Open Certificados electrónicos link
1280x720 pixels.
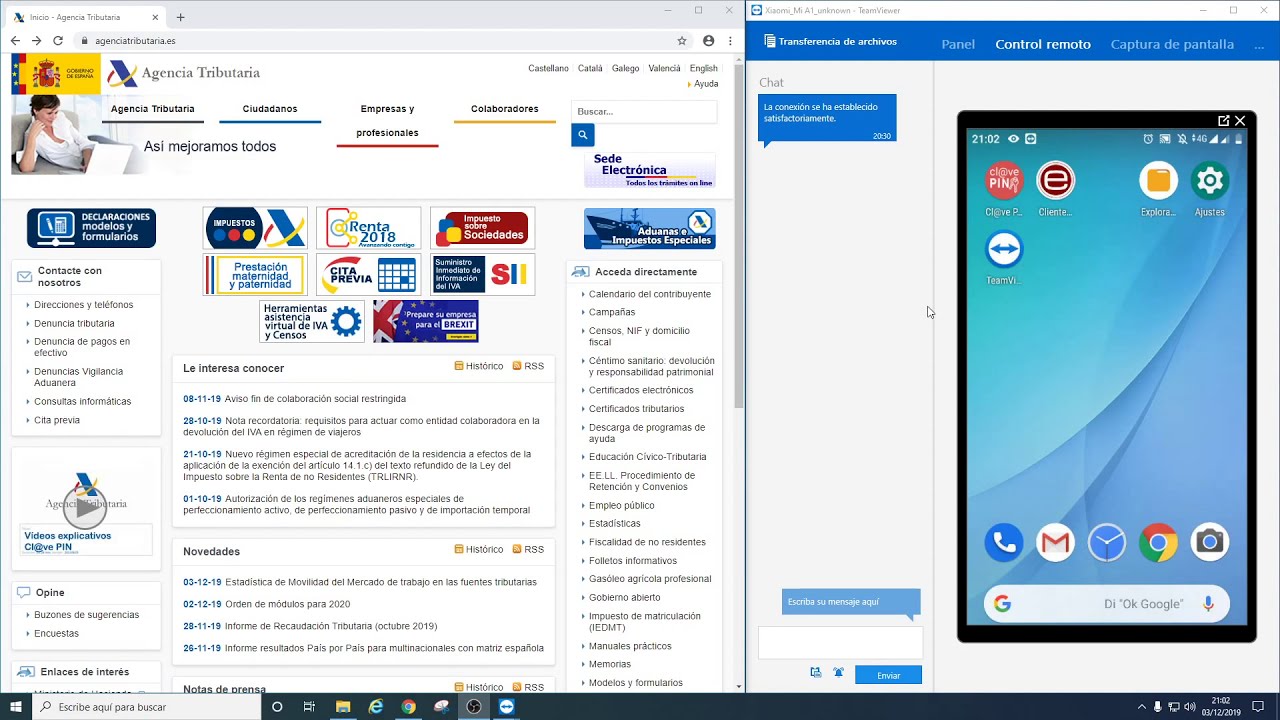(x=641, y=390)
